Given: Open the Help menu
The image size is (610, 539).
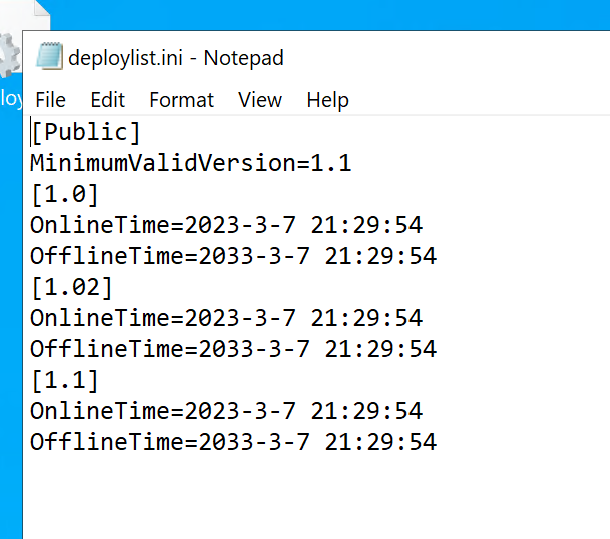Looking at the screenshot, I should pos(327,100).
